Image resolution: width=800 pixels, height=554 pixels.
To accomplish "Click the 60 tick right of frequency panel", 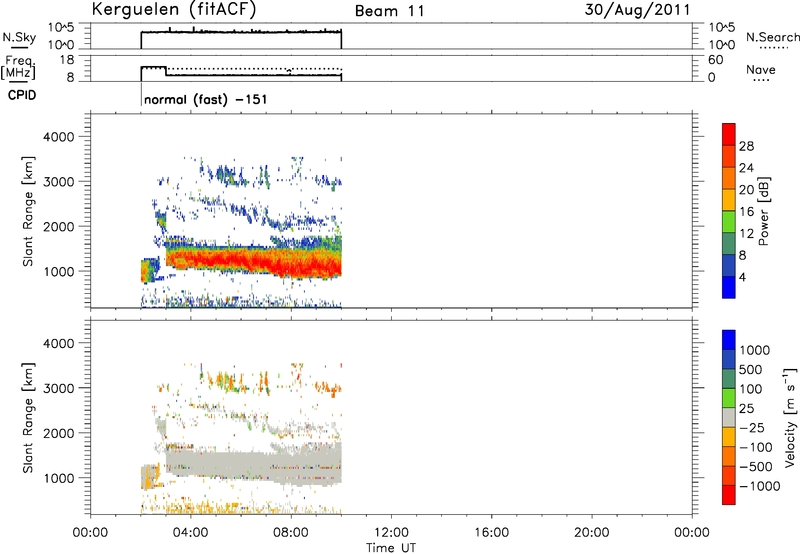I will click(716, 60).
